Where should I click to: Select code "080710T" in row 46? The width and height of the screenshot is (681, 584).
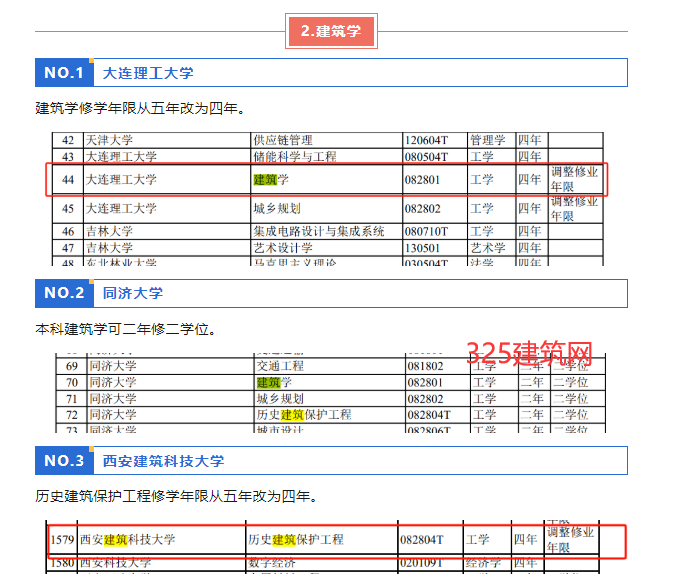click(x=426, y=231)
